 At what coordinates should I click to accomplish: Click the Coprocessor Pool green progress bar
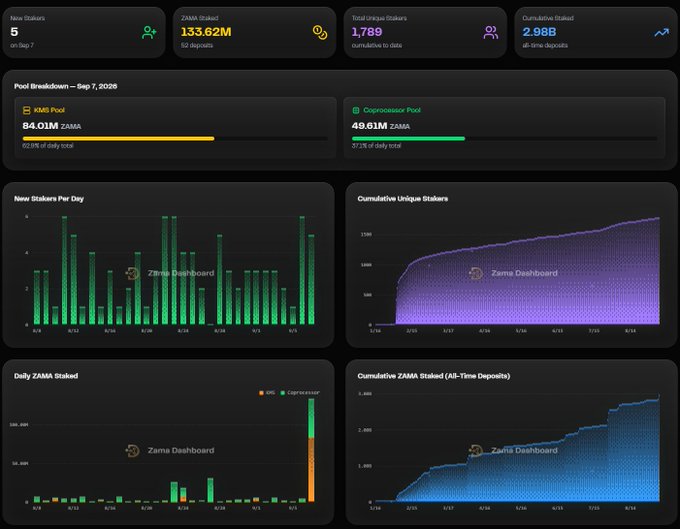[409, 139]
